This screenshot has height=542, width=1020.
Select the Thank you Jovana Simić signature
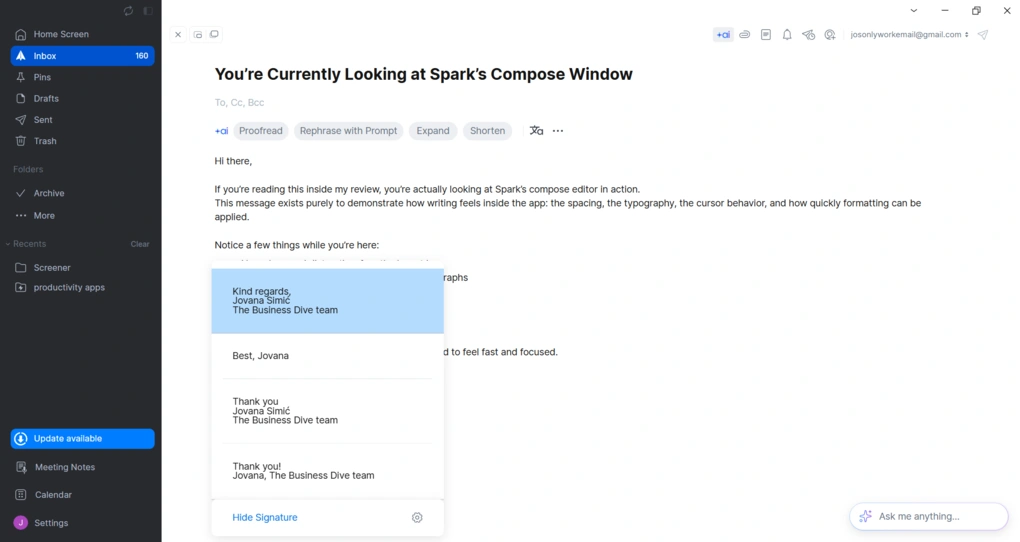(x=327, y=411)
